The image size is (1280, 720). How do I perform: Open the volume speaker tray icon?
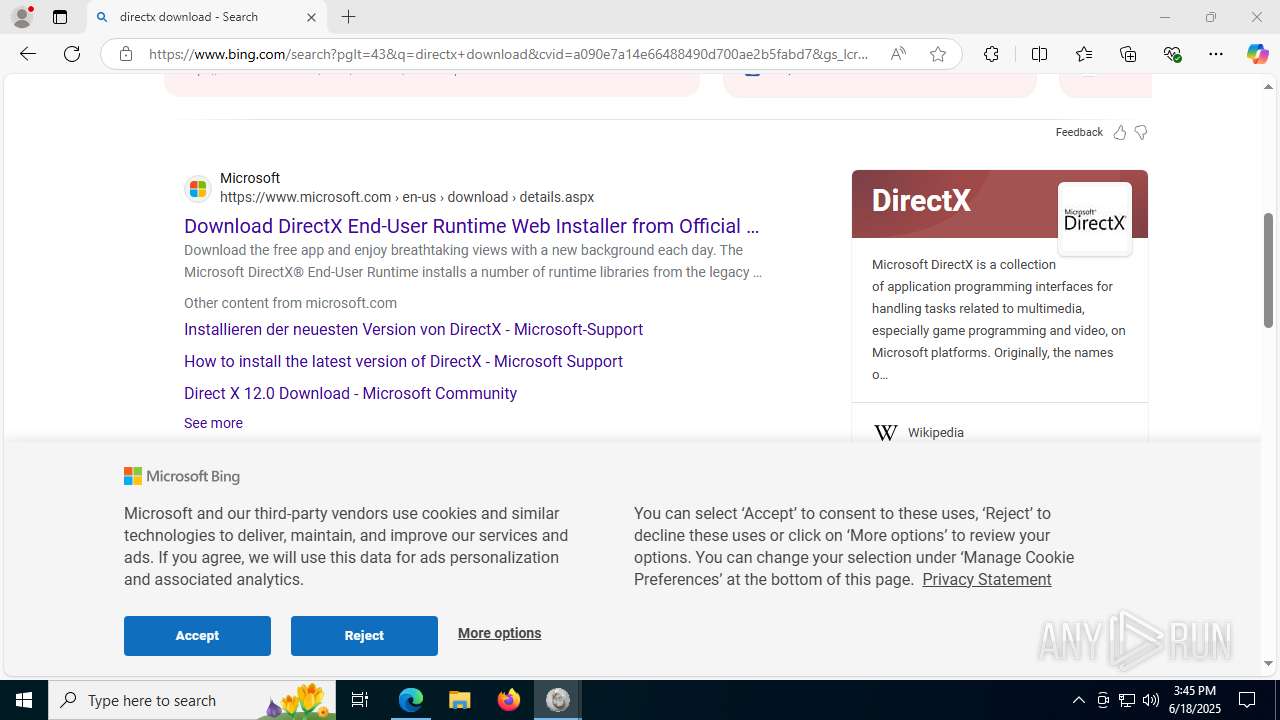coord(1150,700)
